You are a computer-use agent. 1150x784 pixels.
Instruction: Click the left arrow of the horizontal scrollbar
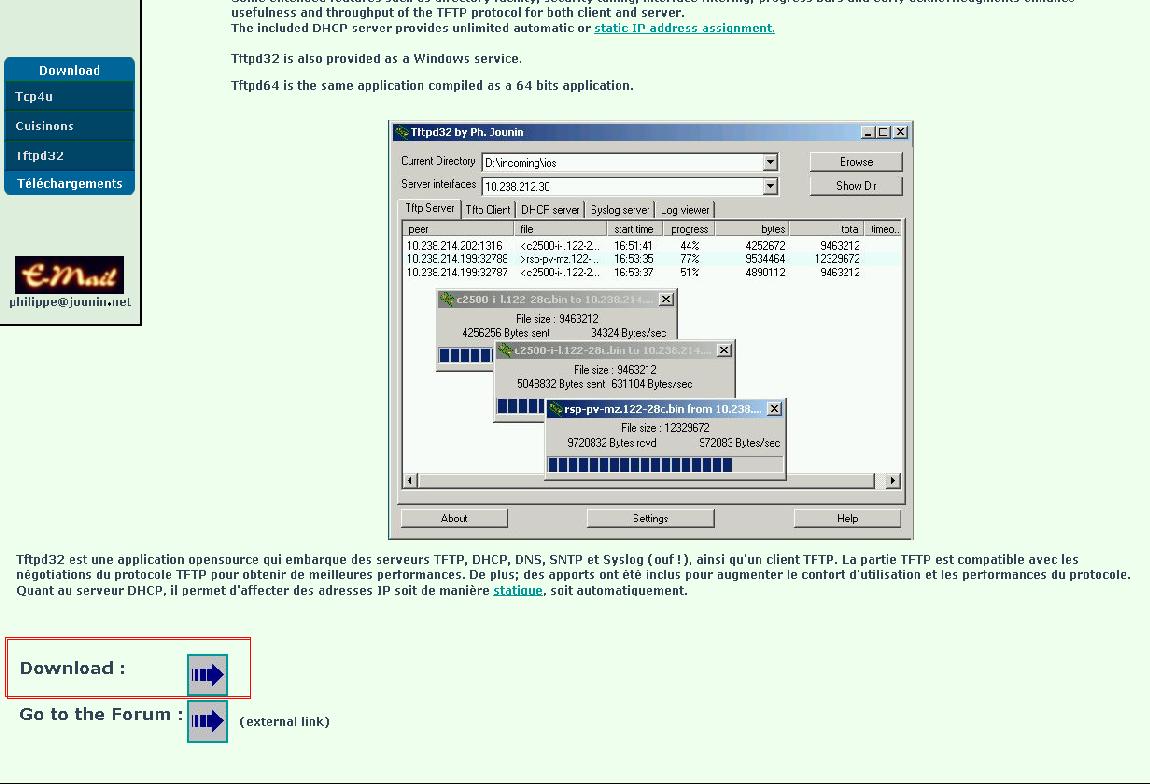click(x=411, y=480)
